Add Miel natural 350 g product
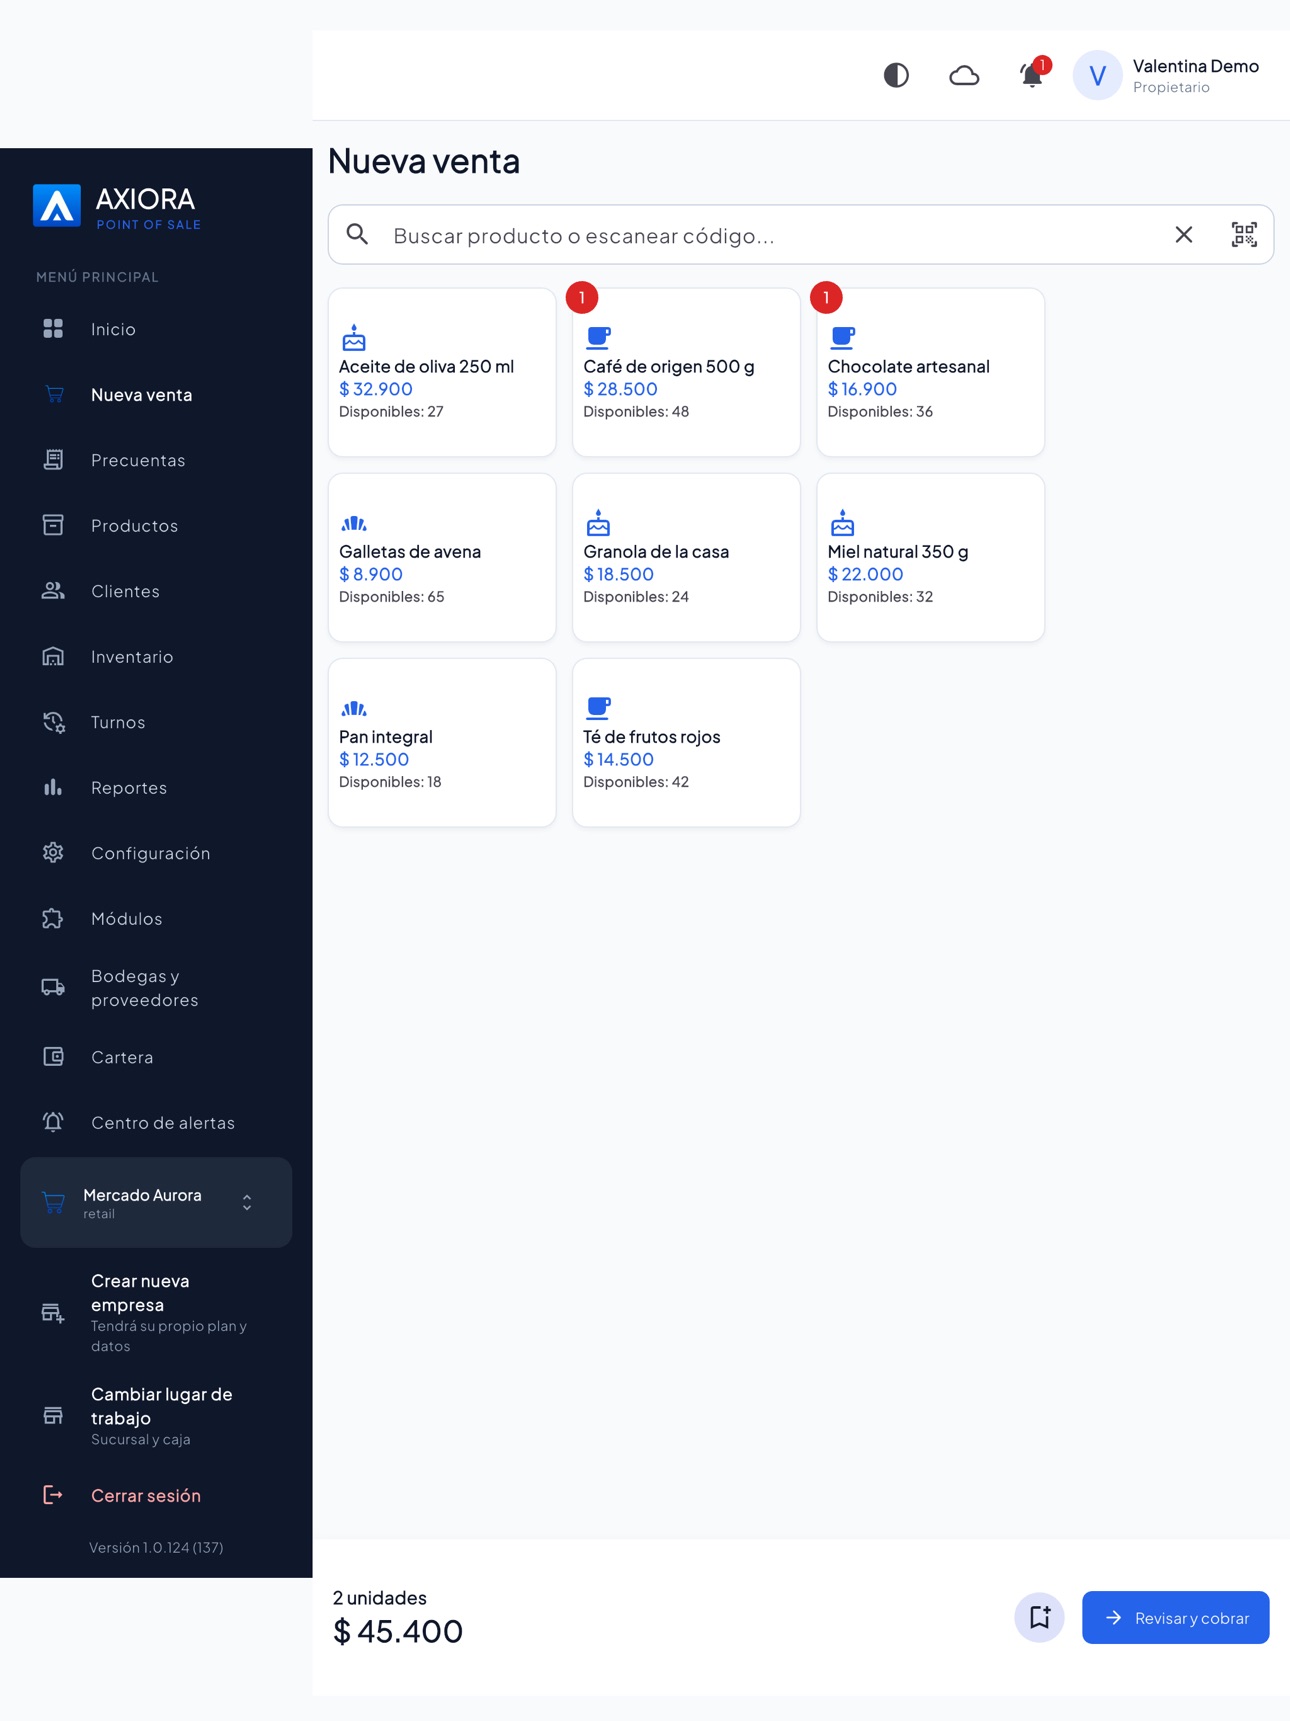This screenshot has height=1721, width=1290. click(930, 557)
